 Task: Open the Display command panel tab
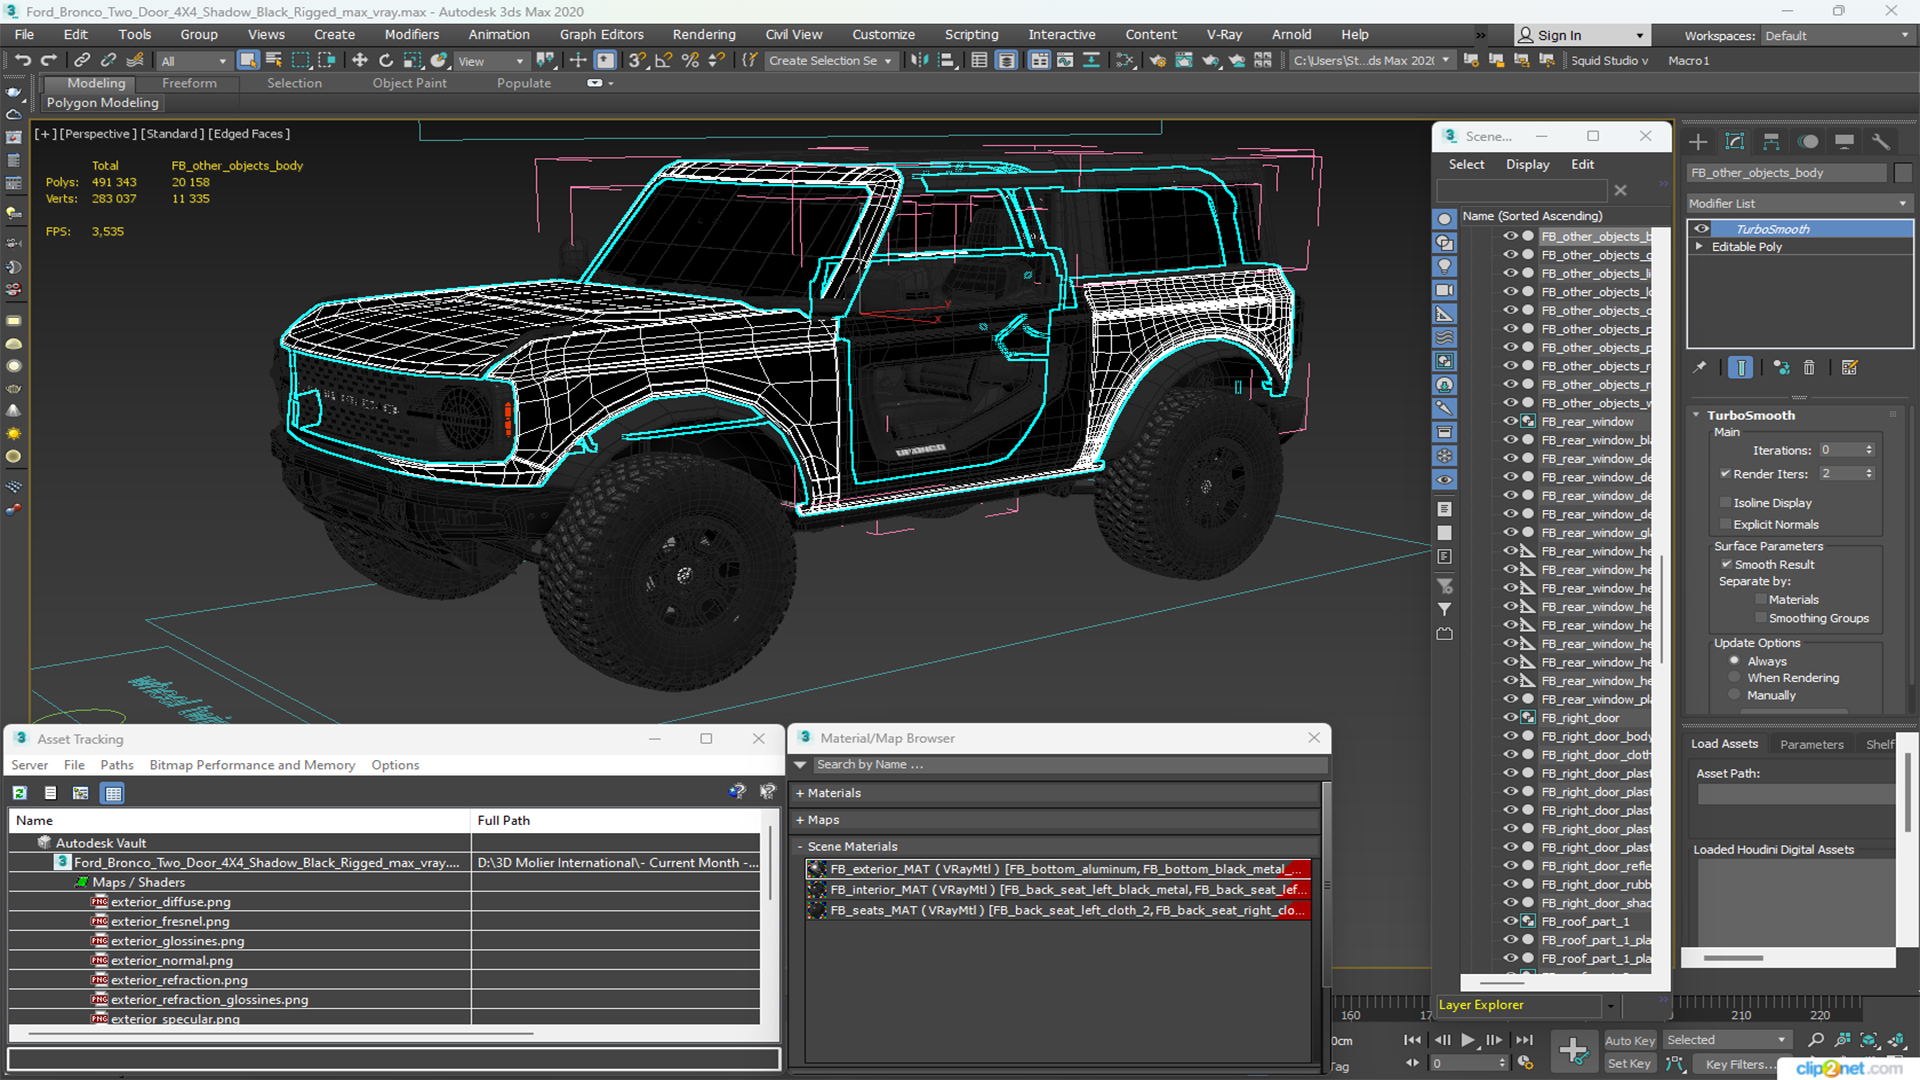point(1845,142)
